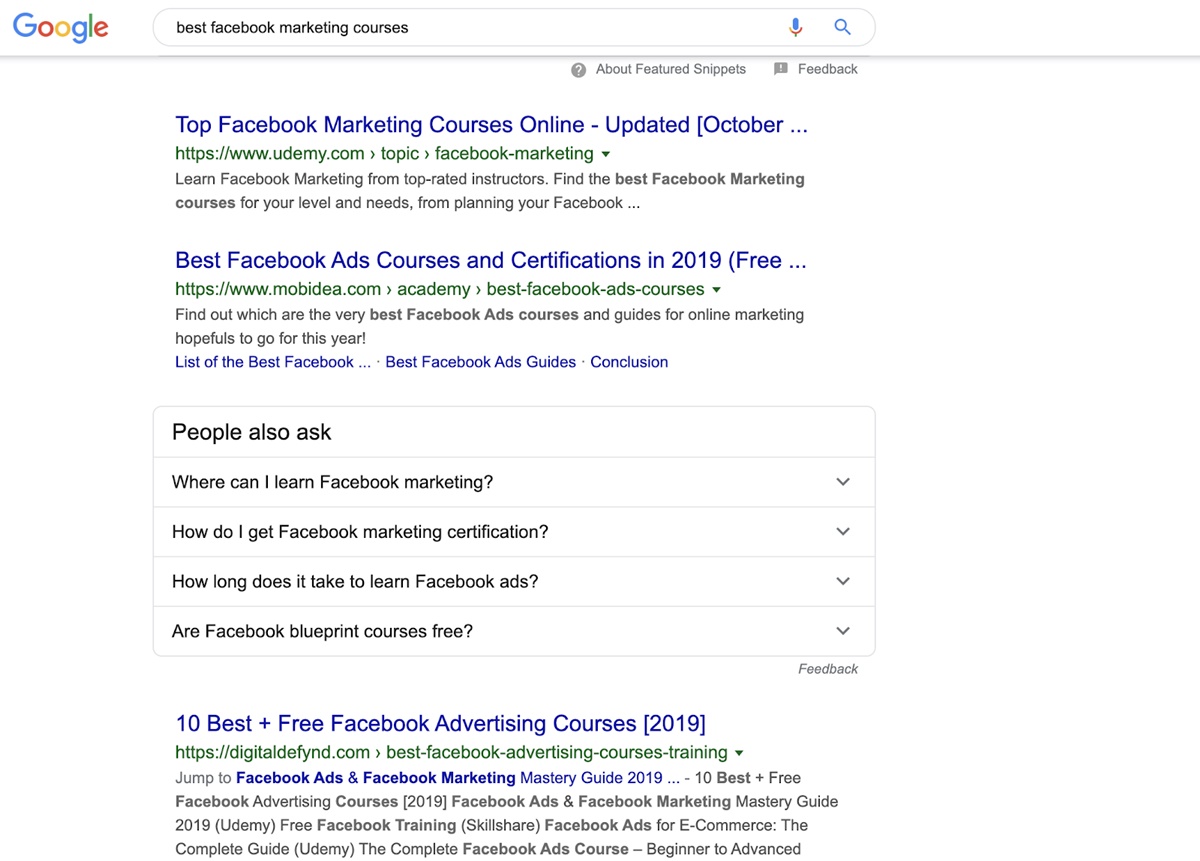
Task: Click the "Best Facebook Ads Guides" sitelink
Action: point(480,362)
